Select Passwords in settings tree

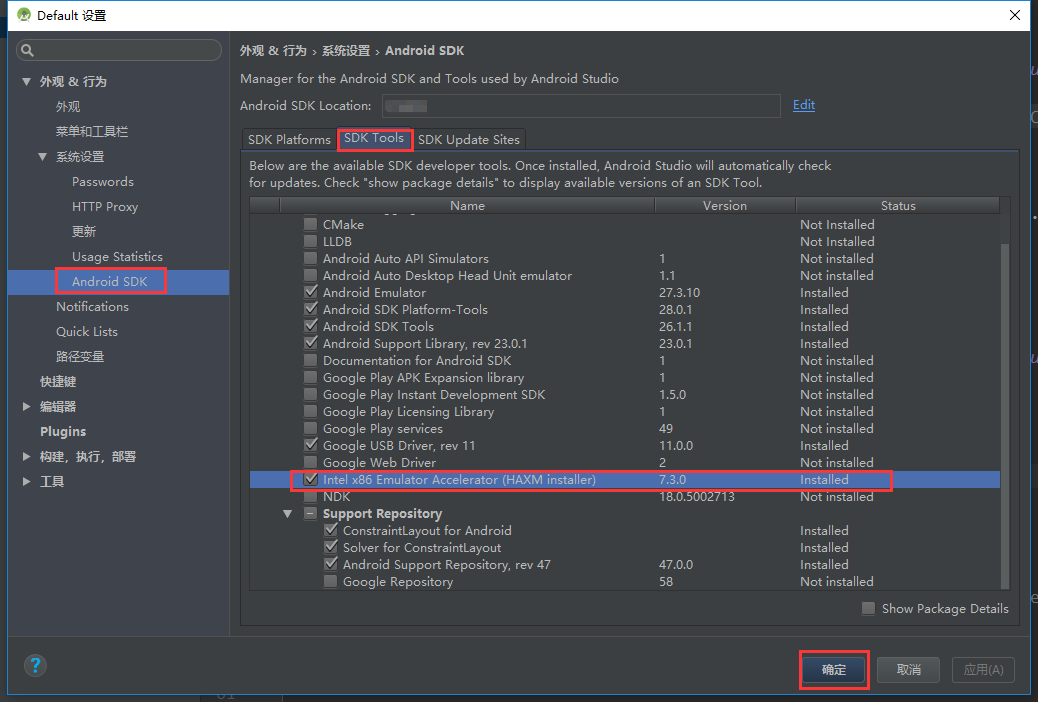tap(103, 181)
